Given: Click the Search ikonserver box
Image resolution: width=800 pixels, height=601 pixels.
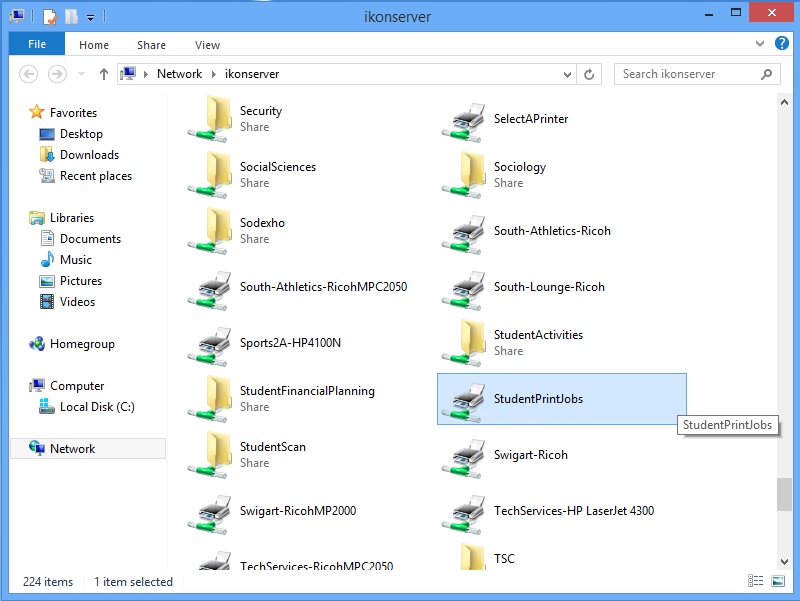Looking at the screenshot, I should click(x=688, y=74).
